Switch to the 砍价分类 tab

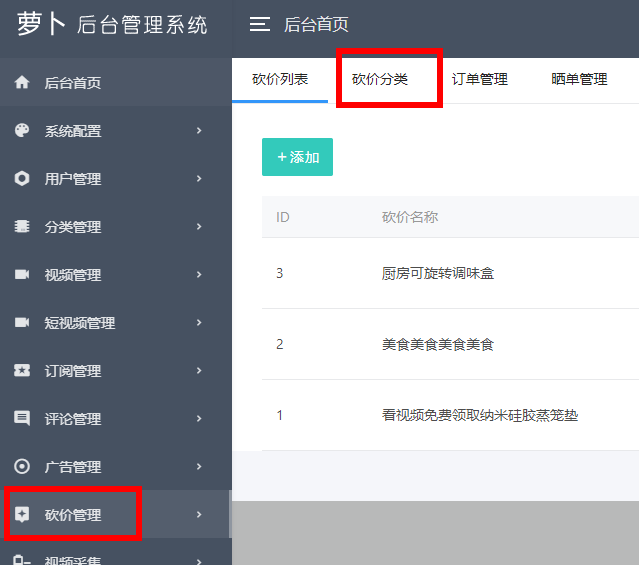pos(380,79)
